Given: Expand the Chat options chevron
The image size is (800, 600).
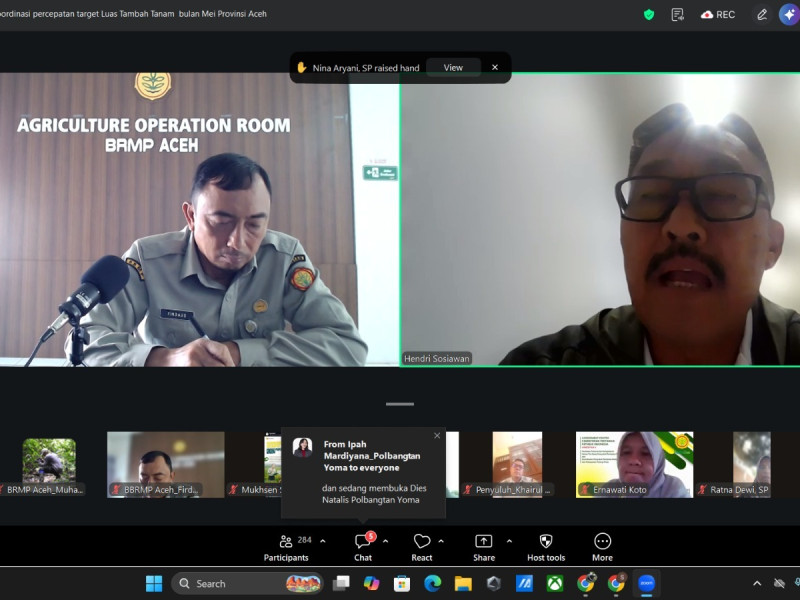Looking at the screenshot, I should click(385, 541).
